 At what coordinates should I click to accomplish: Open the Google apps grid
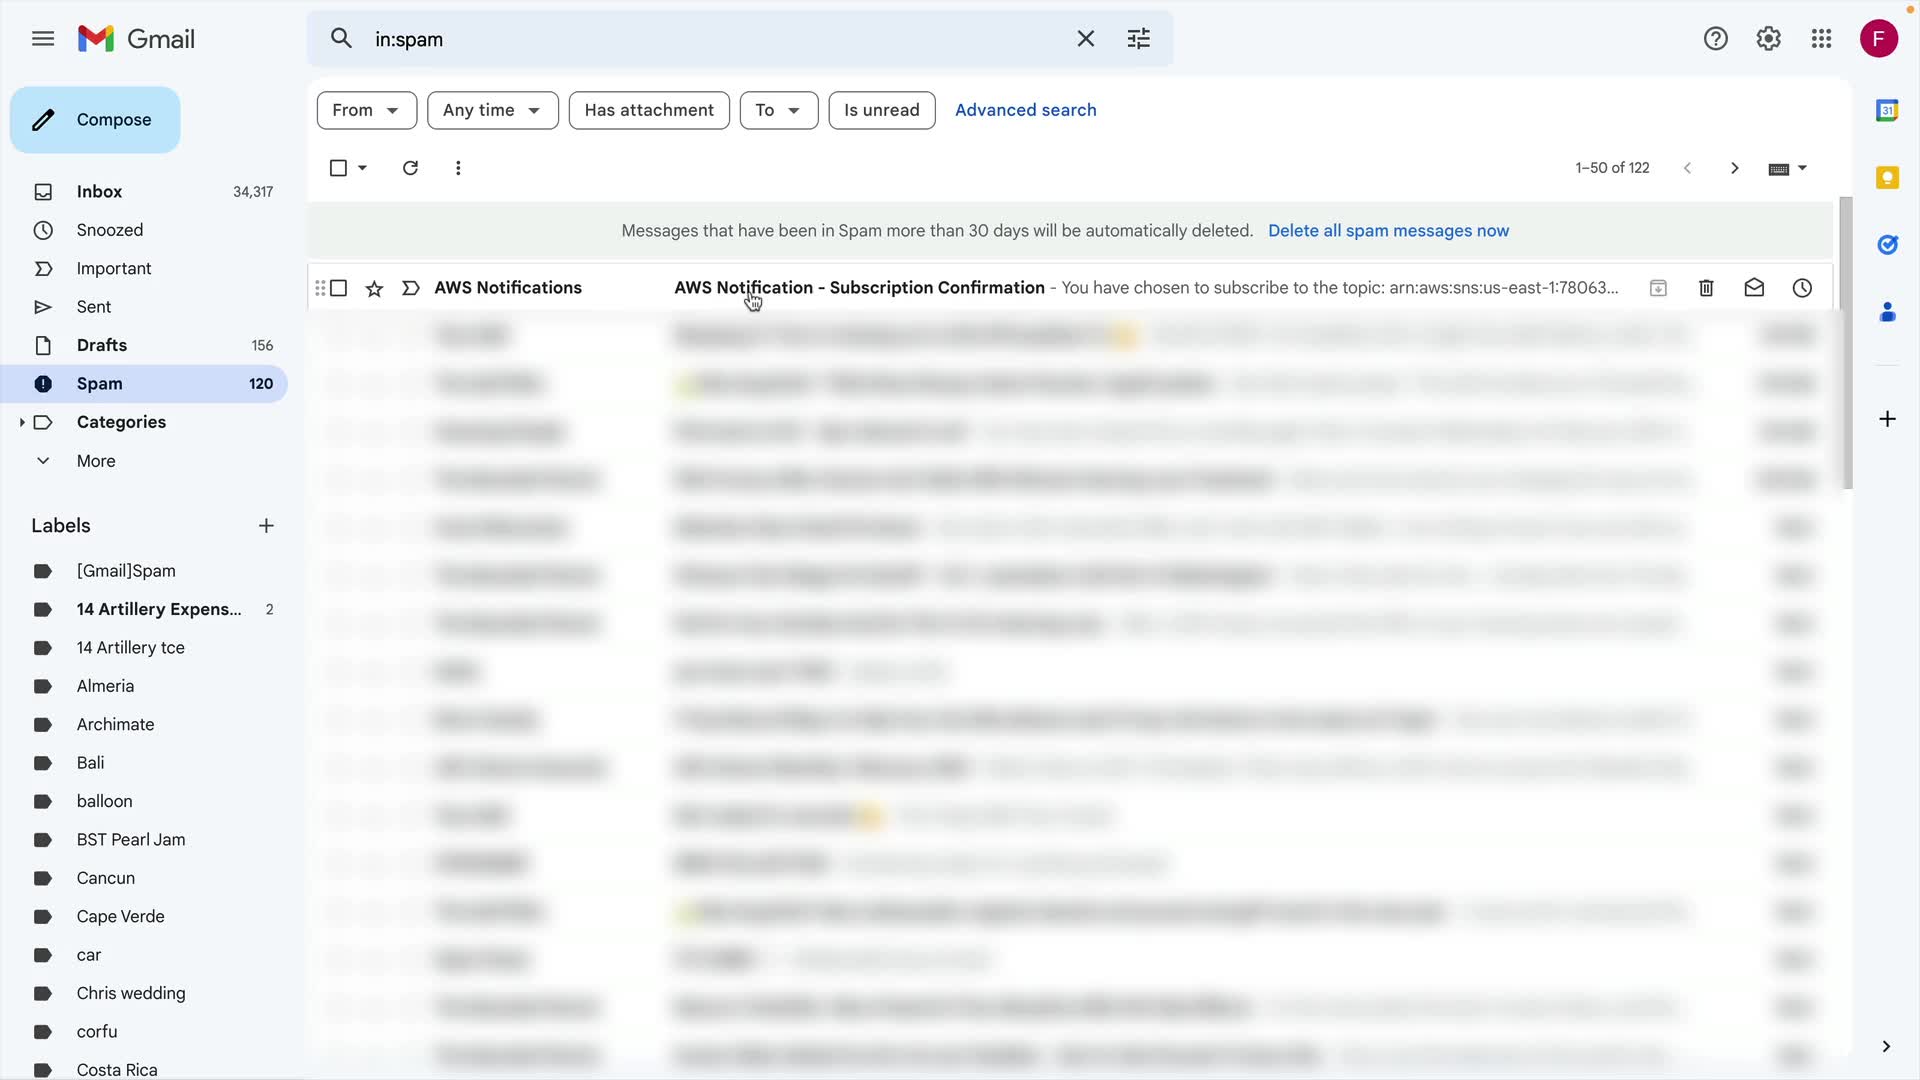[x=1821, y=39]
